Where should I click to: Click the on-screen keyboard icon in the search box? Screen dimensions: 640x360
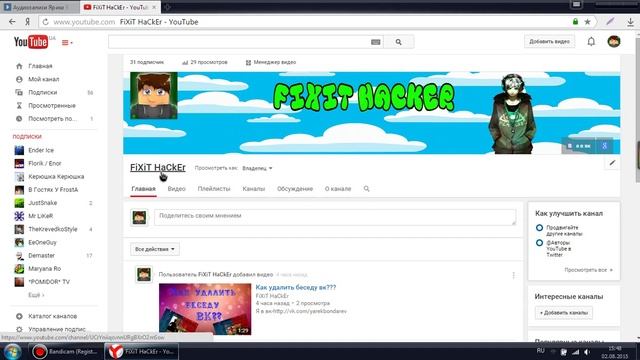(376, 42)
